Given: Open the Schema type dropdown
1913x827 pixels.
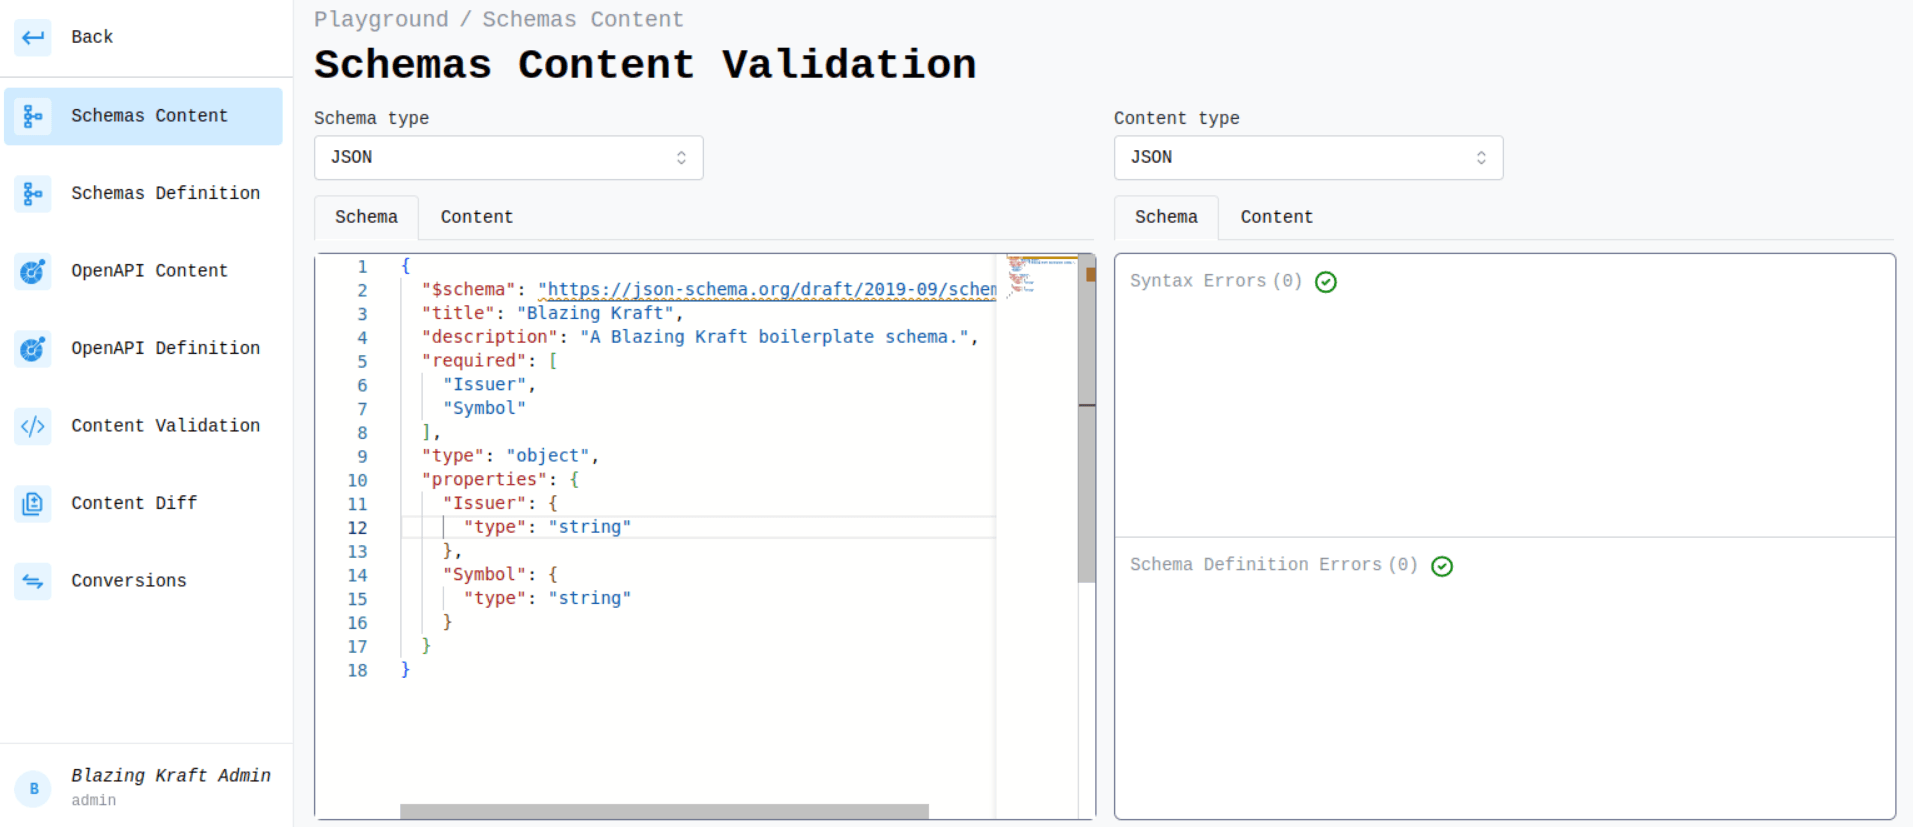Looking at the screenshot, I should point(508,158).
